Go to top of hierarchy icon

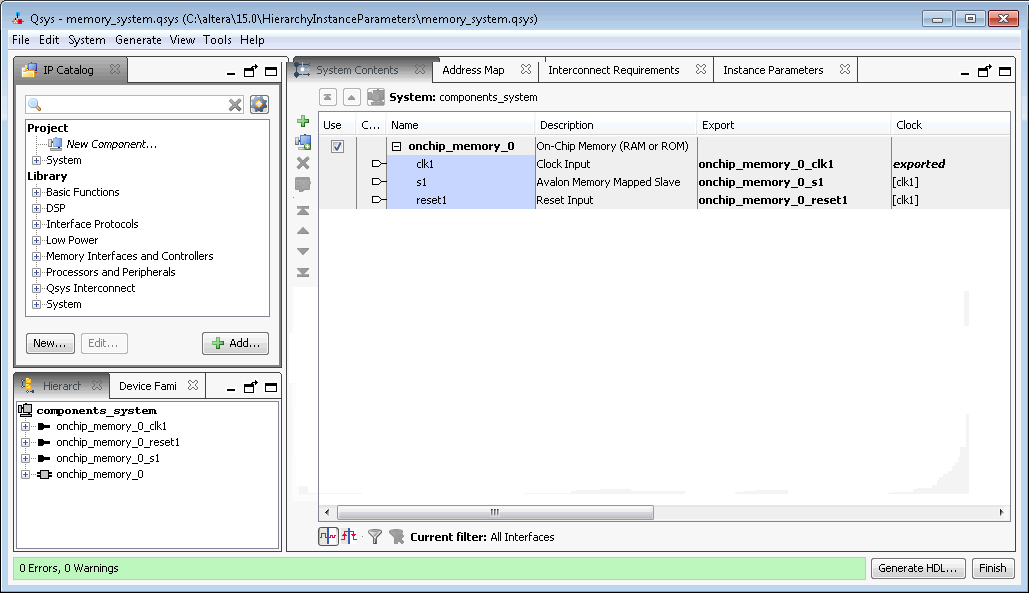327,98
